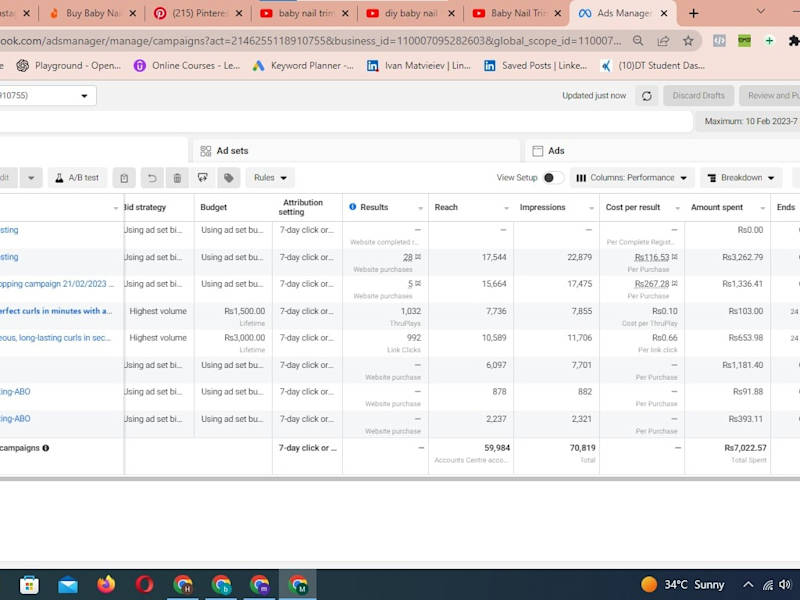The width and height of the screenshot is (800, 600).
Task: Open the Online Courses bookmark
Action: (187, 66)
